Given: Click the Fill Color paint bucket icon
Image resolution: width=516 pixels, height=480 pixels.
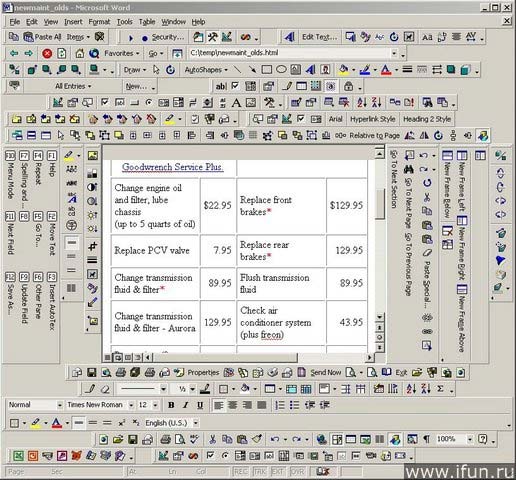Looking at the screenshot, I should click(x=343, y=70).
